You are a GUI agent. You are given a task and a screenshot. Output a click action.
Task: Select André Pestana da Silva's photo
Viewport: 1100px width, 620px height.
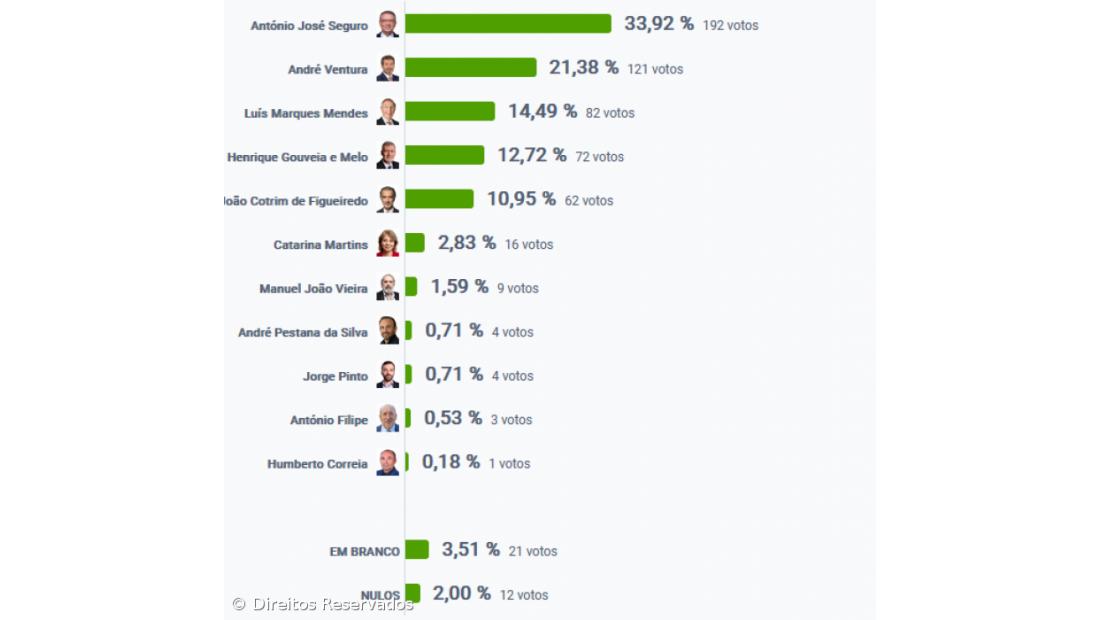point(387,331)
